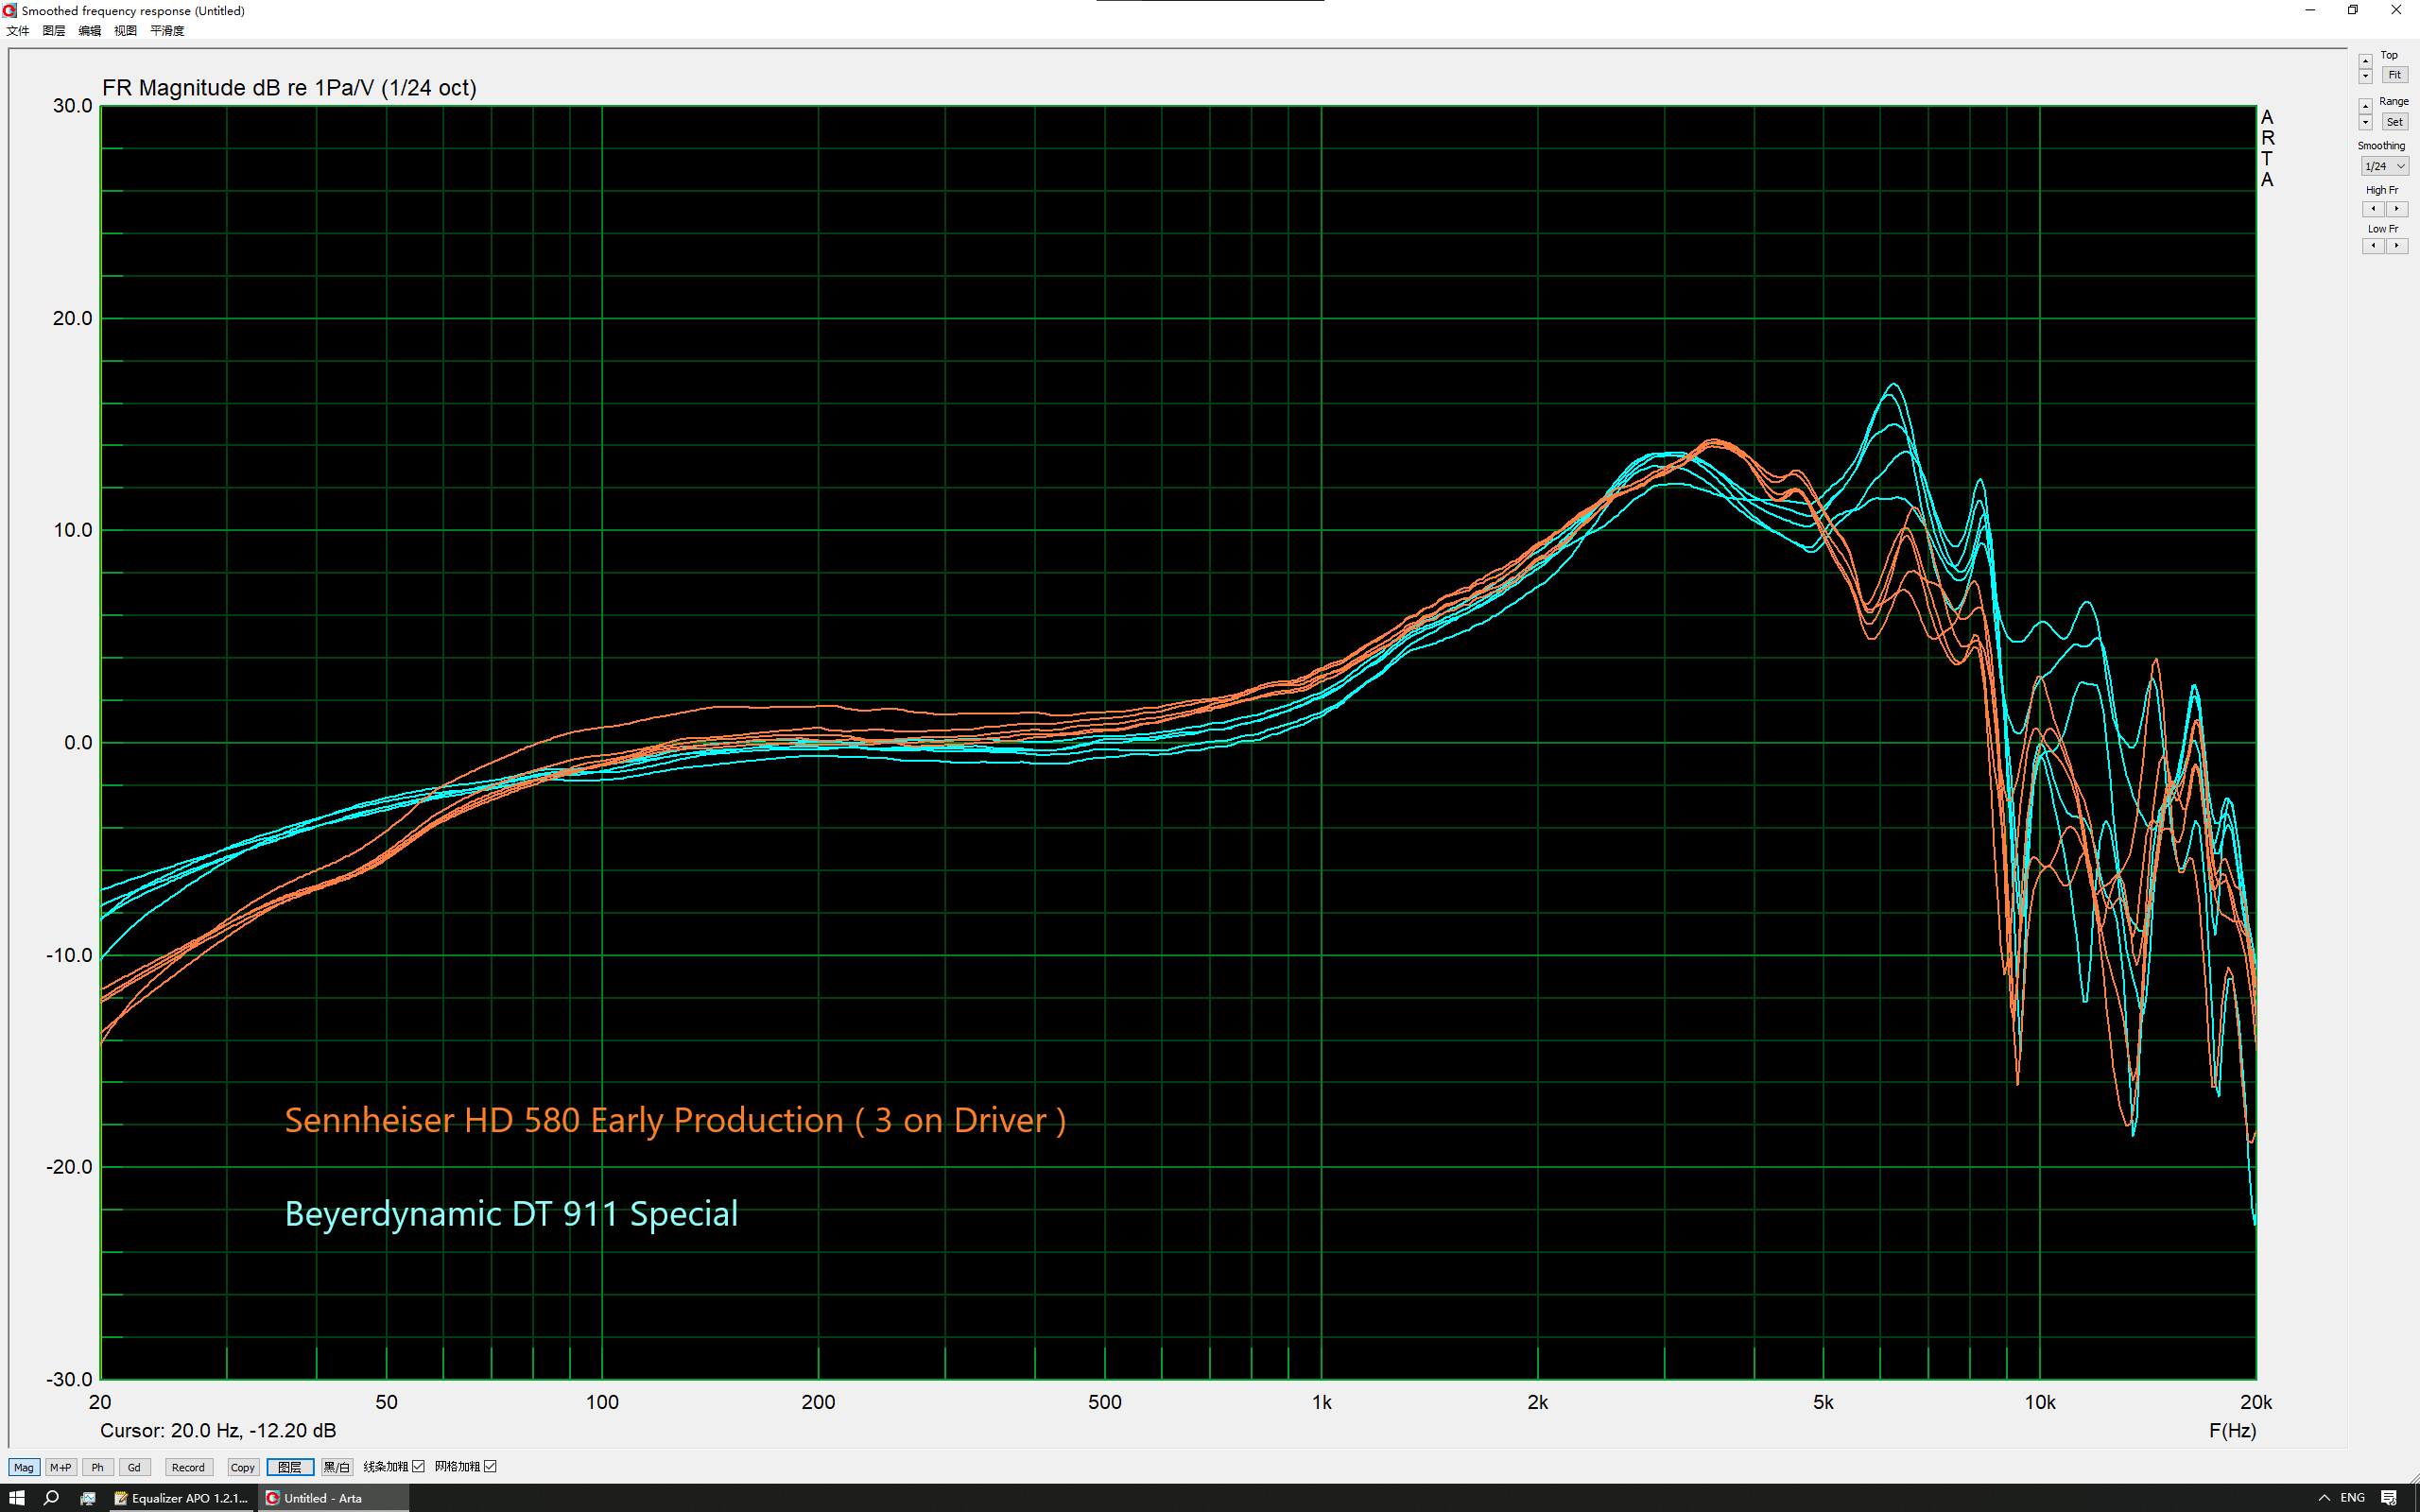Toggle 网格加粗 thick grid checkbox
Screen dimensions: 2420x1512
[490, 1466]
